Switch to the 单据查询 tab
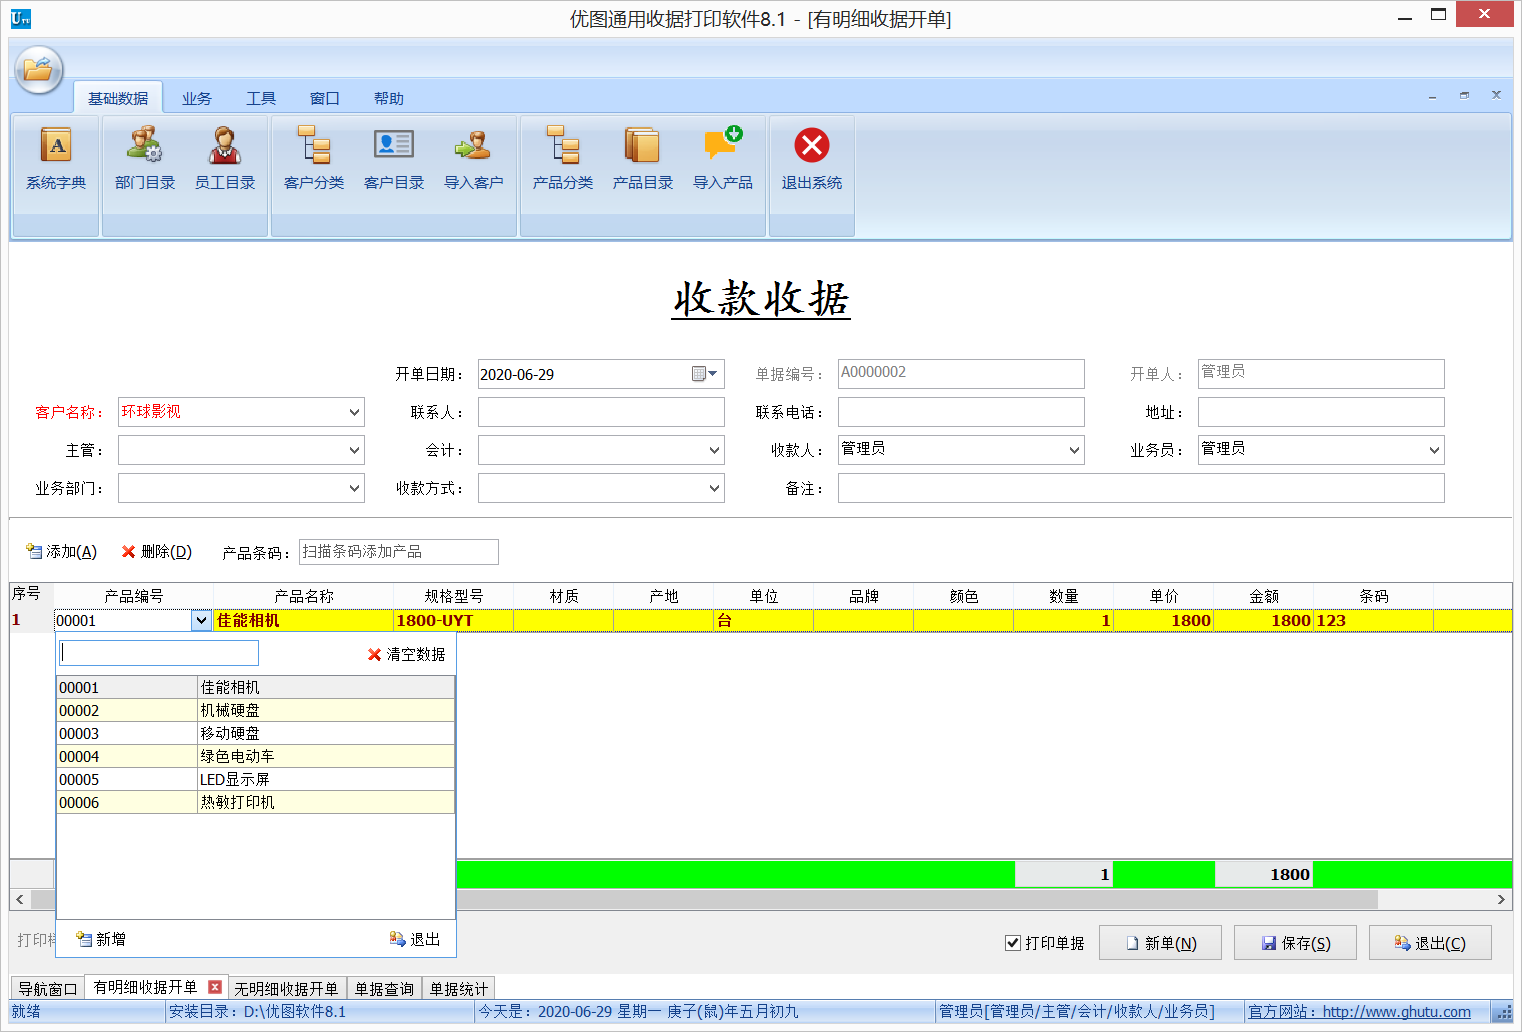Screen dimensions: 1522x1032 384,988
